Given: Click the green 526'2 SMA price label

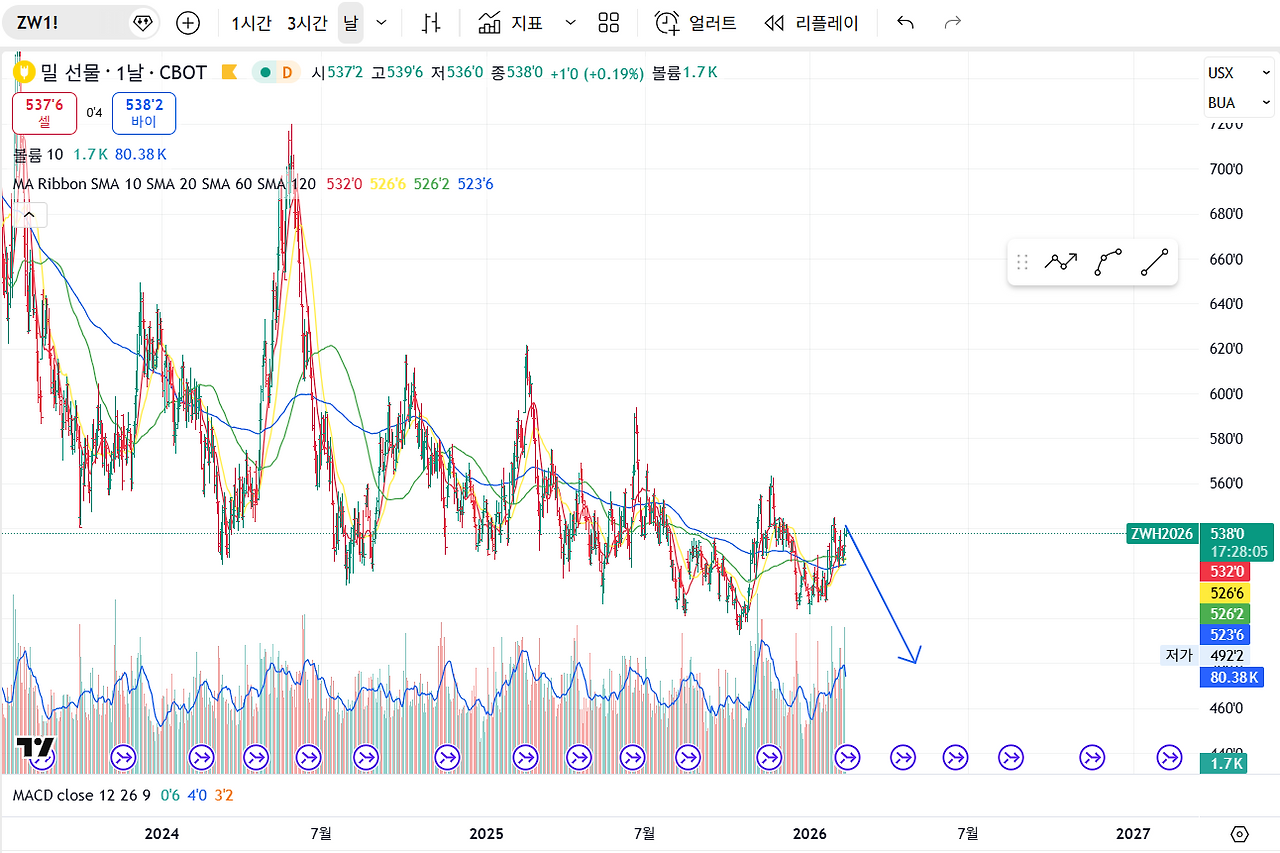Looking at the screenshot, I should click(1225, 613).
